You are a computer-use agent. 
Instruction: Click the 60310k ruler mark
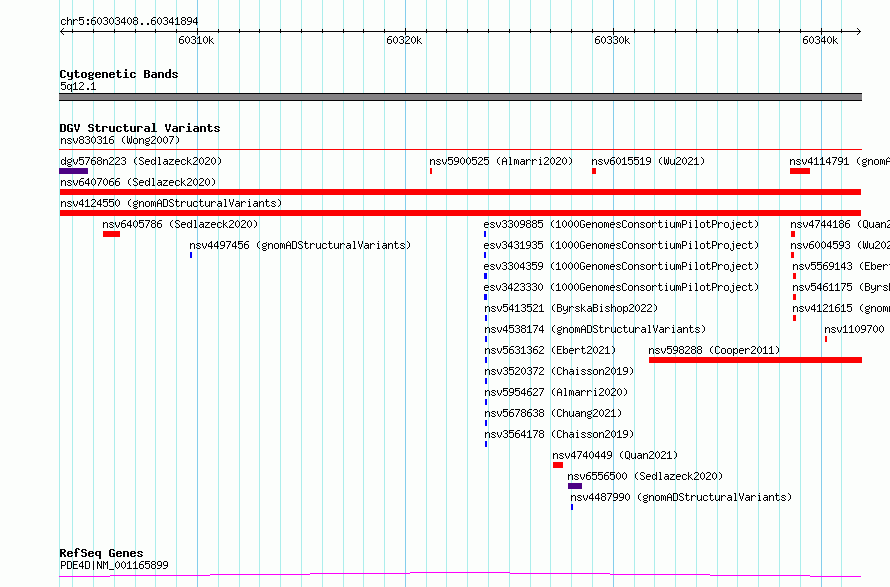pos(196,40)
